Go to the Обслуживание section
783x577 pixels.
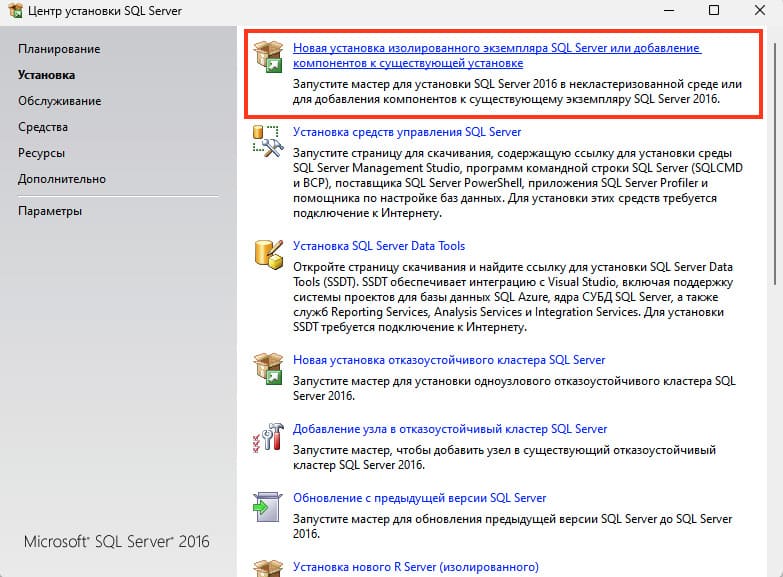click(x=59, y=101)
